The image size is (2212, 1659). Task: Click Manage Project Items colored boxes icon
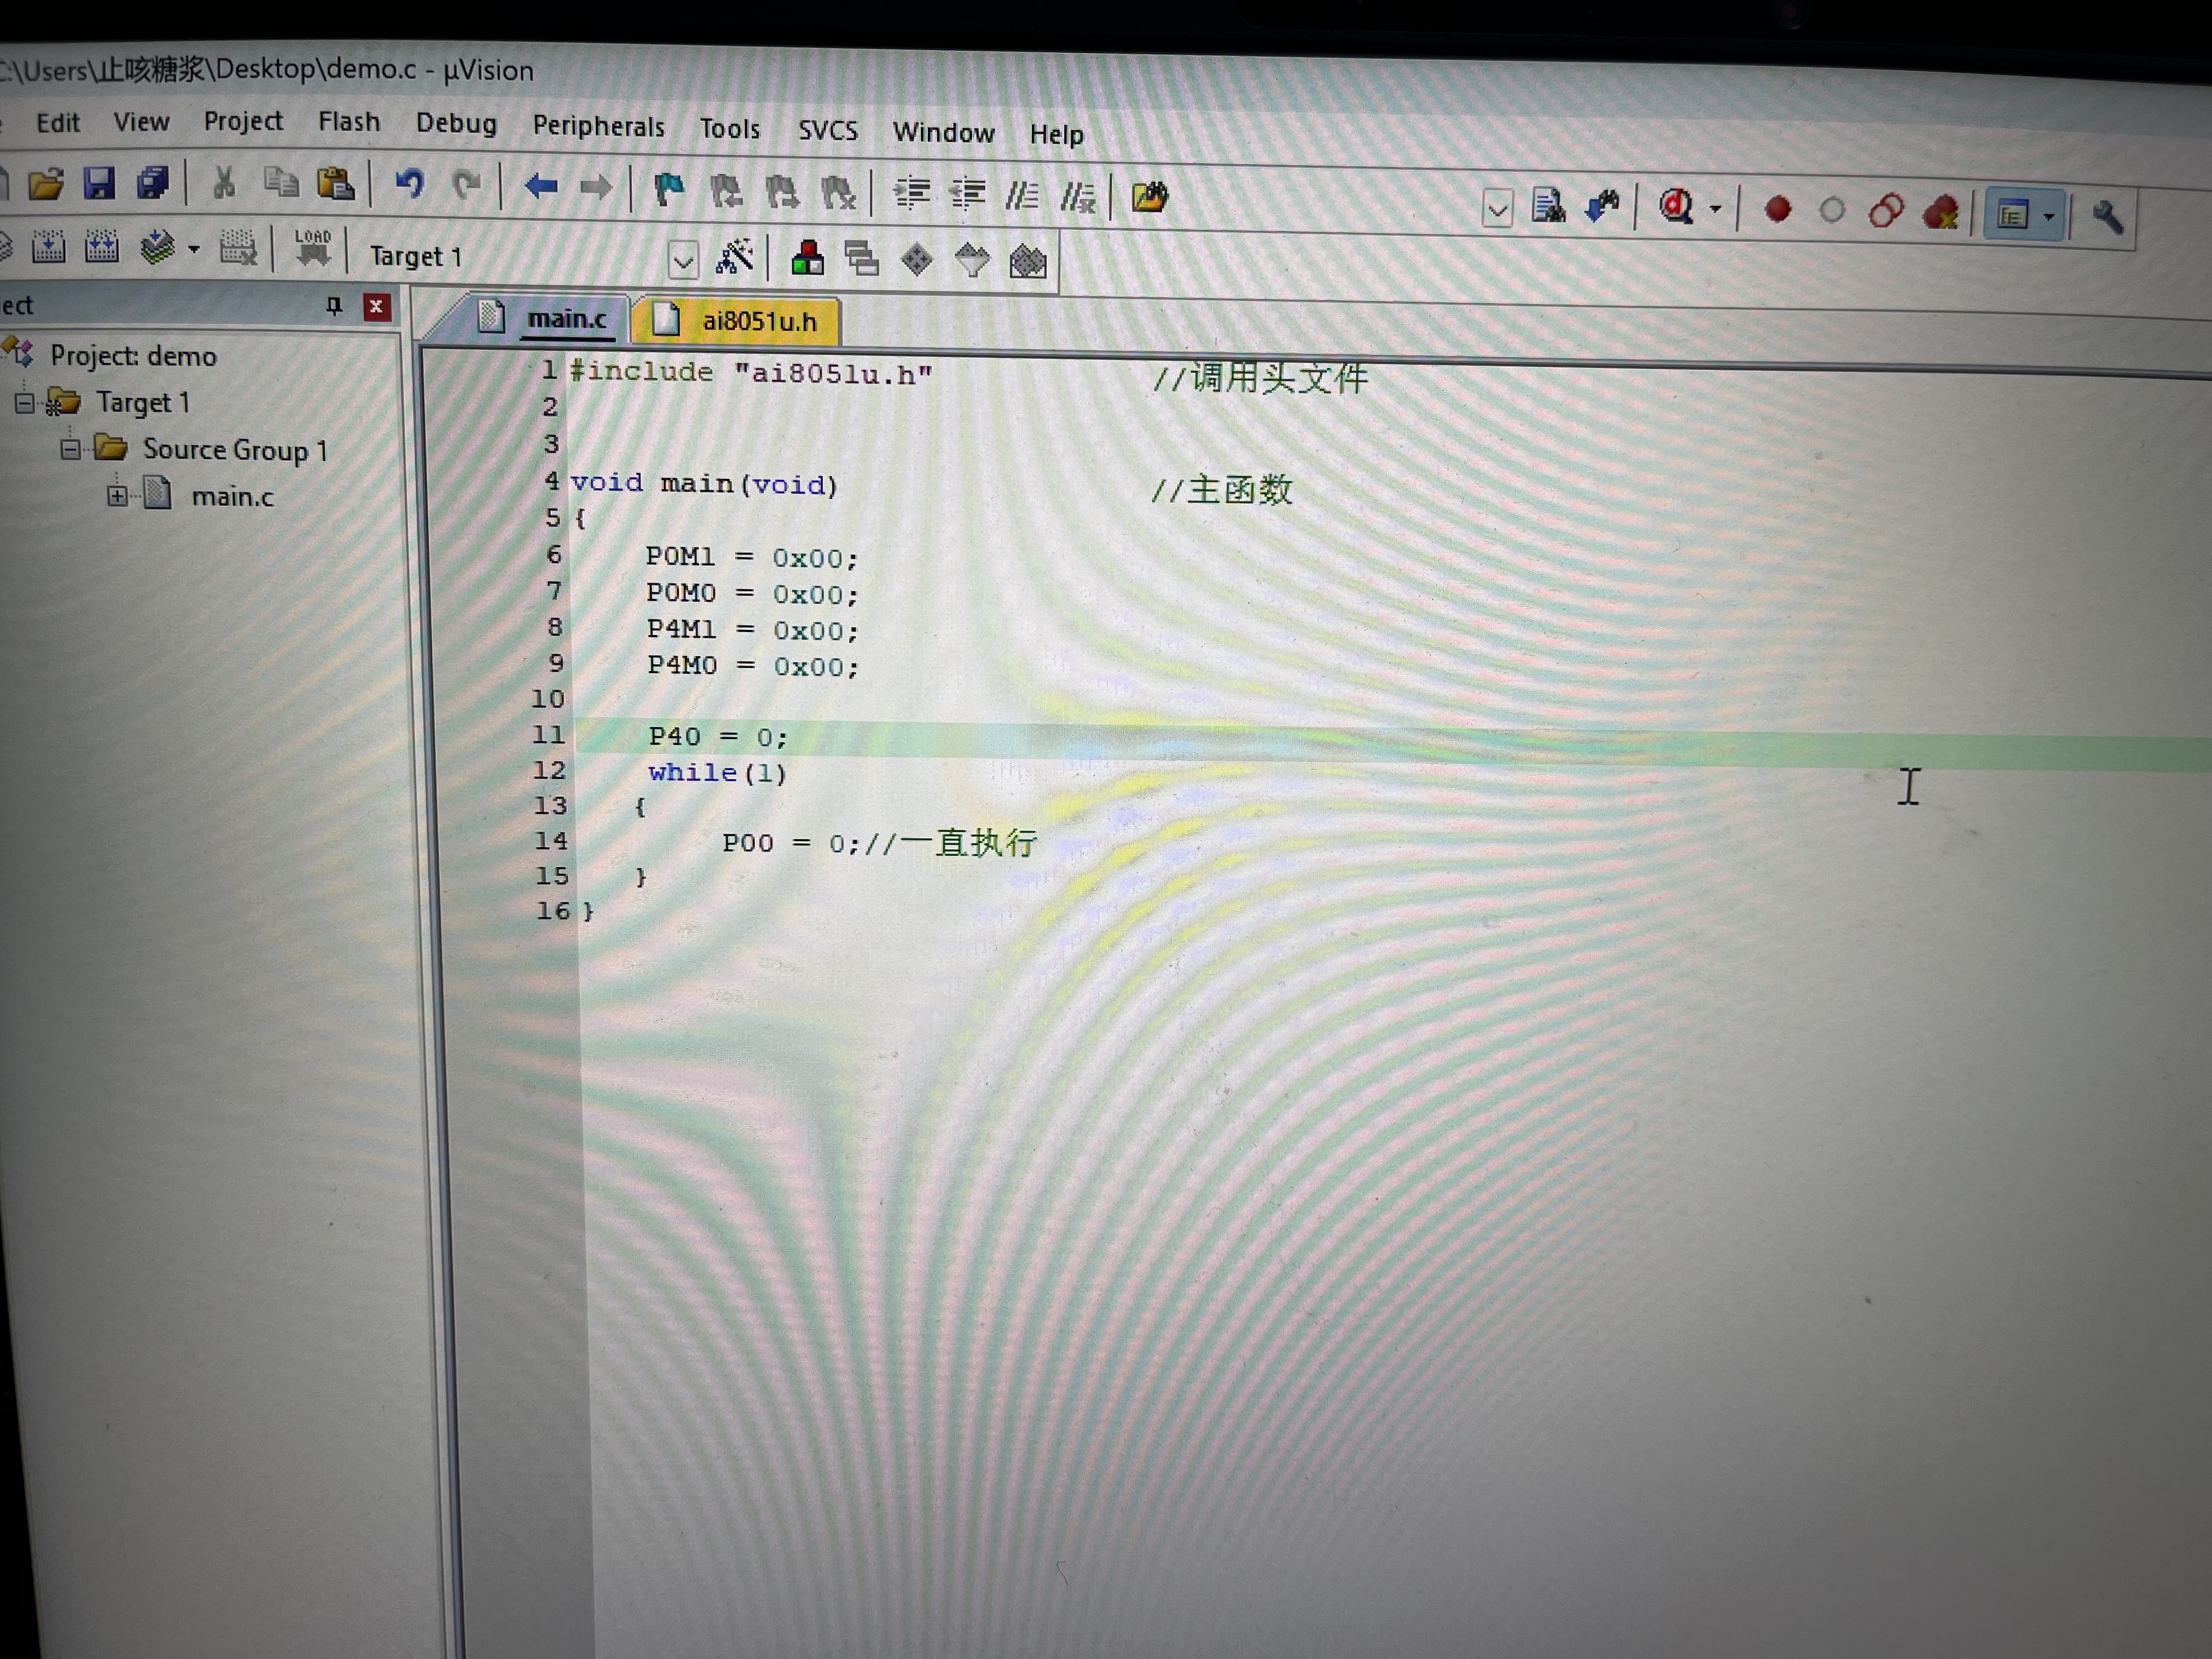tap(807, 259)
